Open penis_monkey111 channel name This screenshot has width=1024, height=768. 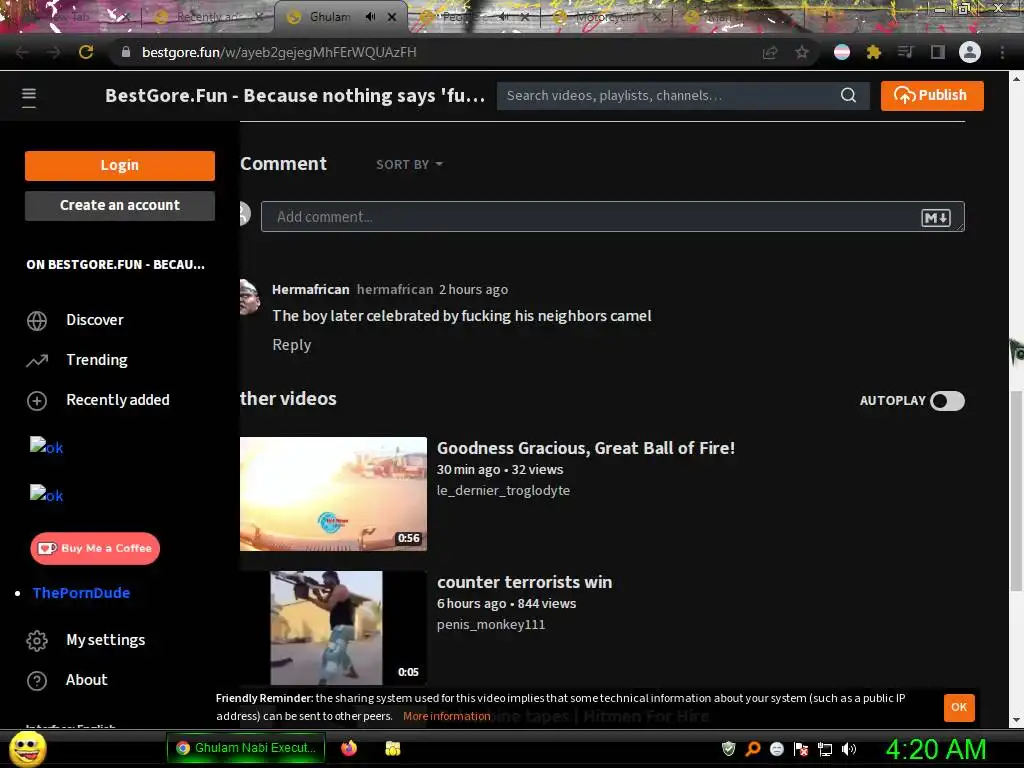coord(491,624)
